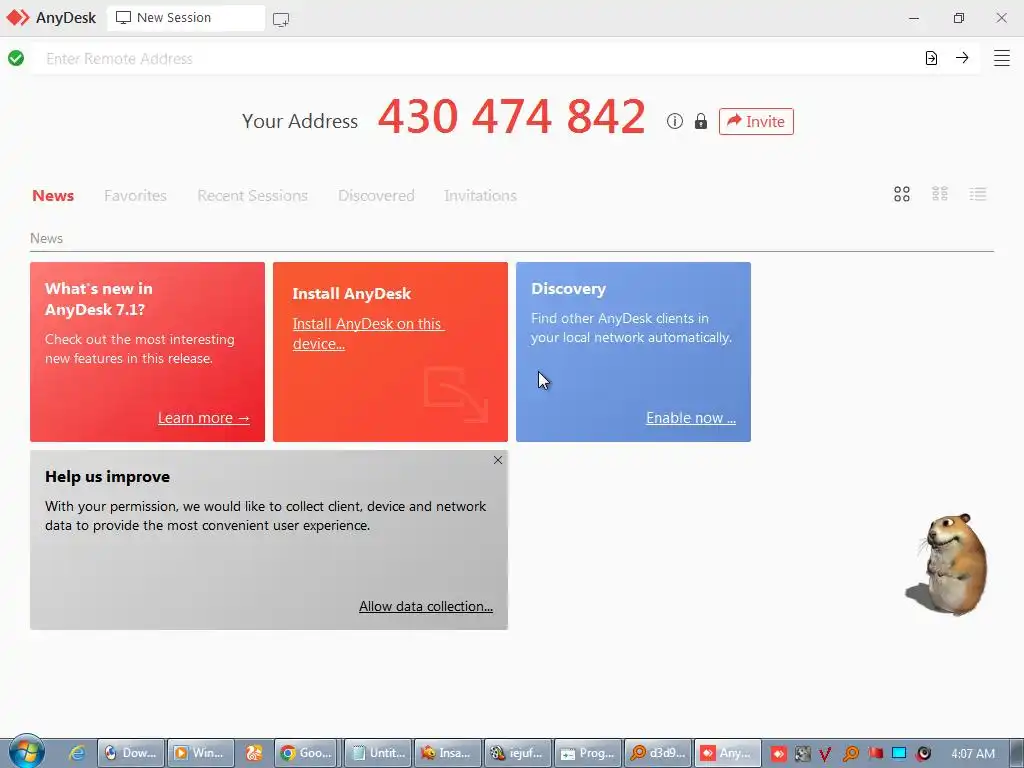Click Allow data collection link
The width and height of the screenshot is (1024, 768).
[426, 606]
